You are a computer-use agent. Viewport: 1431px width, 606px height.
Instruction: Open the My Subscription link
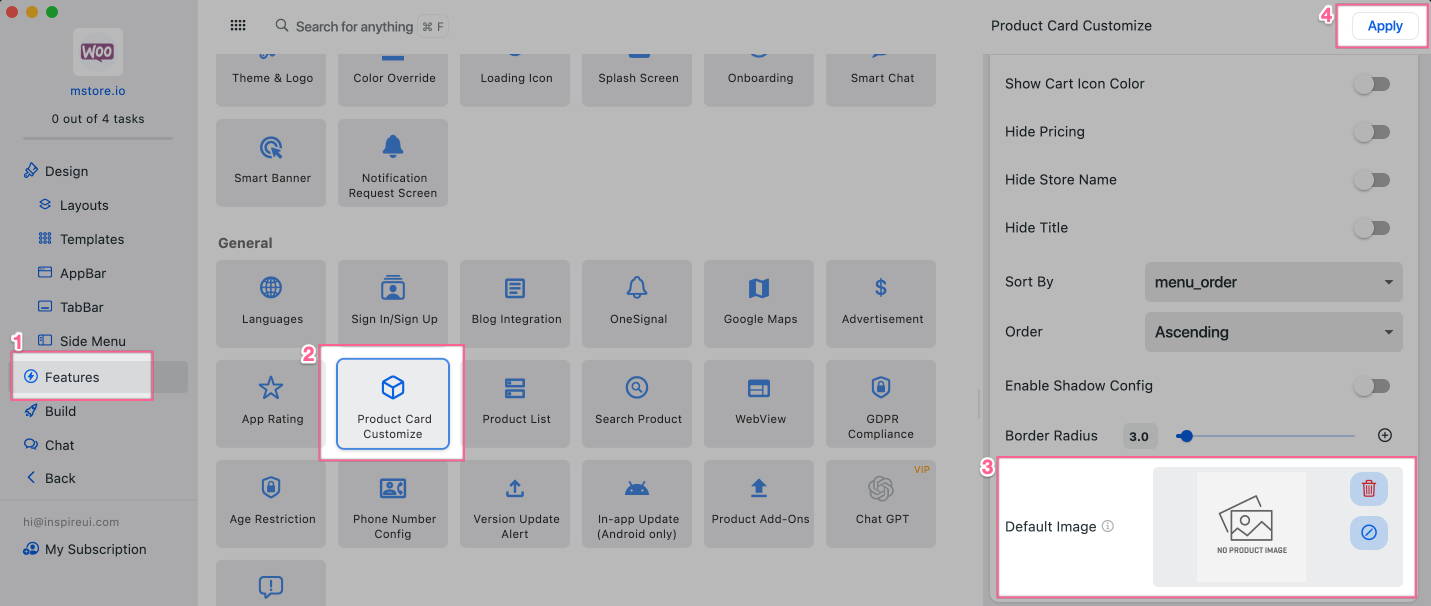coord(95,549)
